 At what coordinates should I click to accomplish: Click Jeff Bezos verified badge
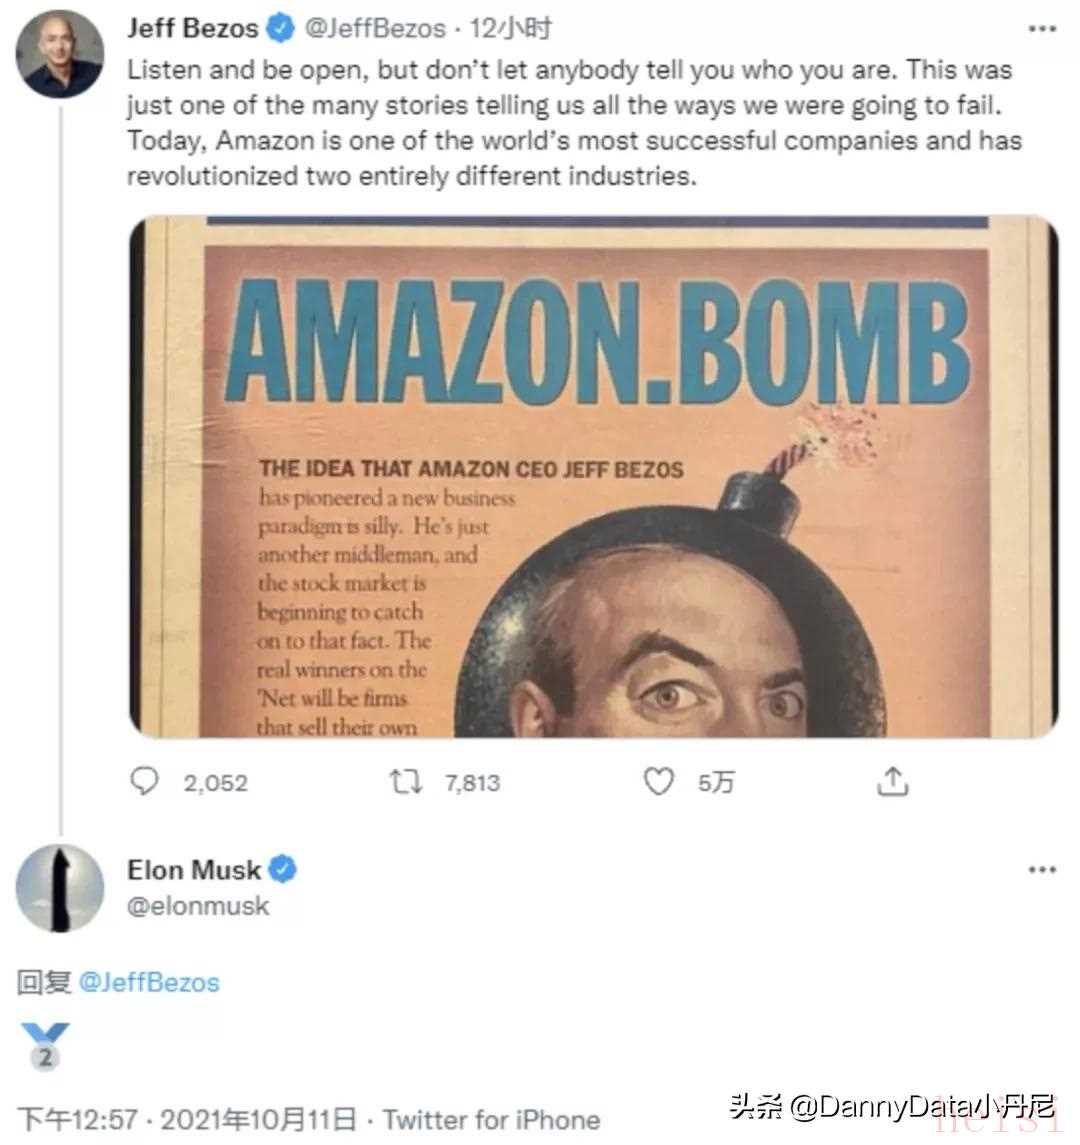pyautogui.click(x=281, y=29)
